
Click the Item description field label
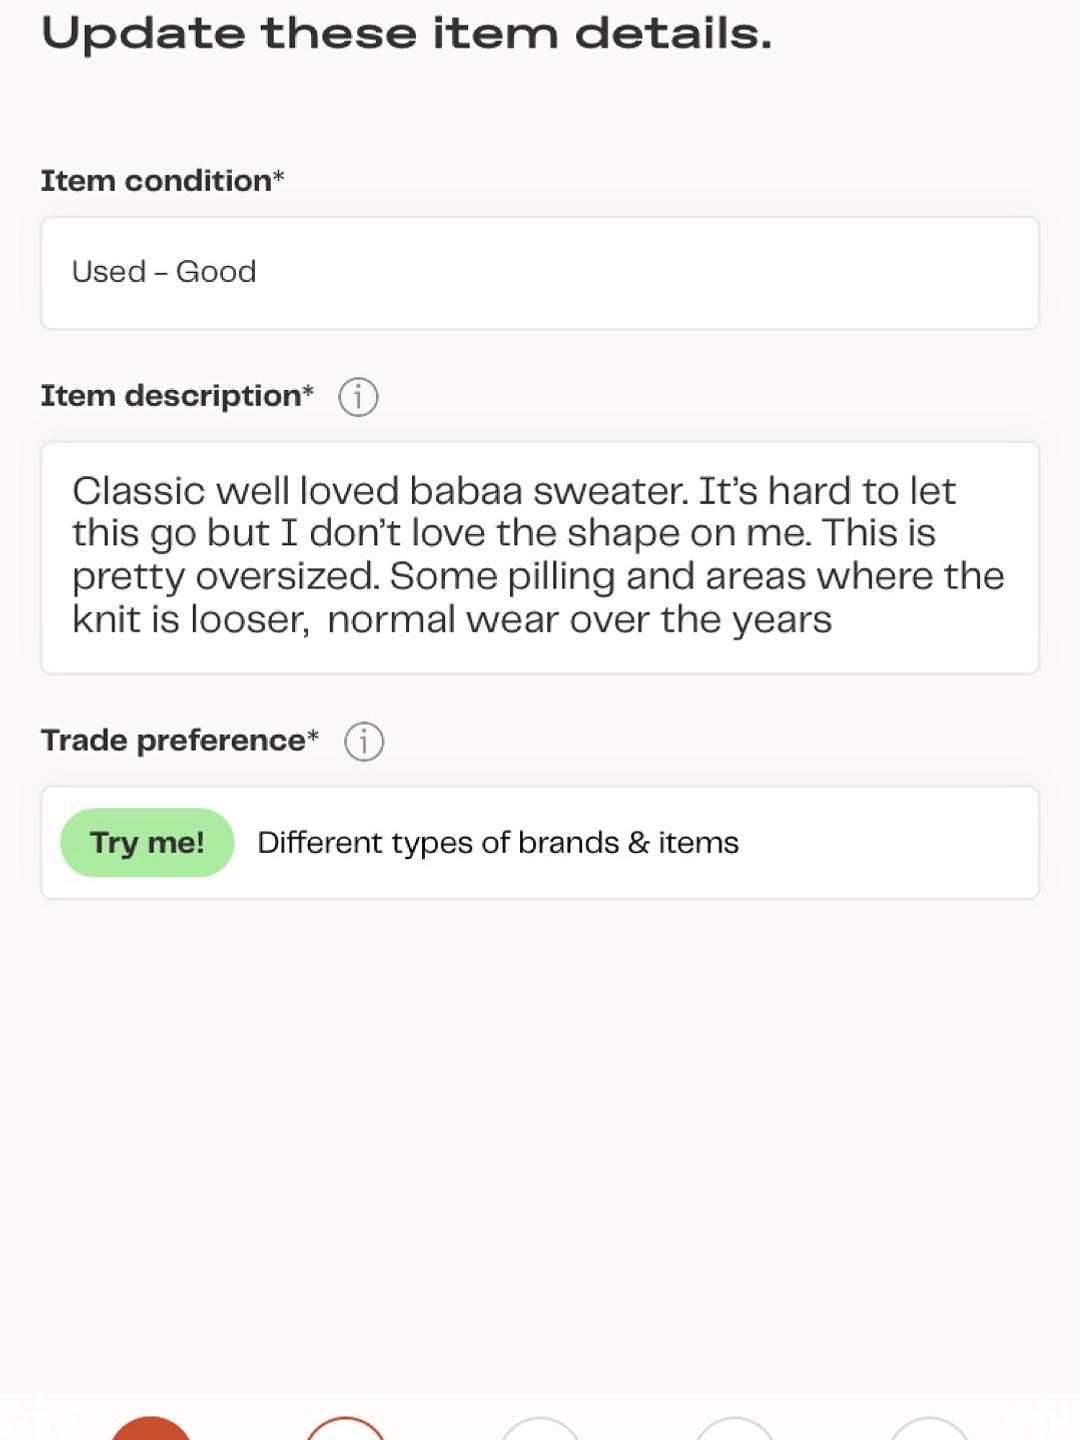pyautogui.click(x=177, y=396)
